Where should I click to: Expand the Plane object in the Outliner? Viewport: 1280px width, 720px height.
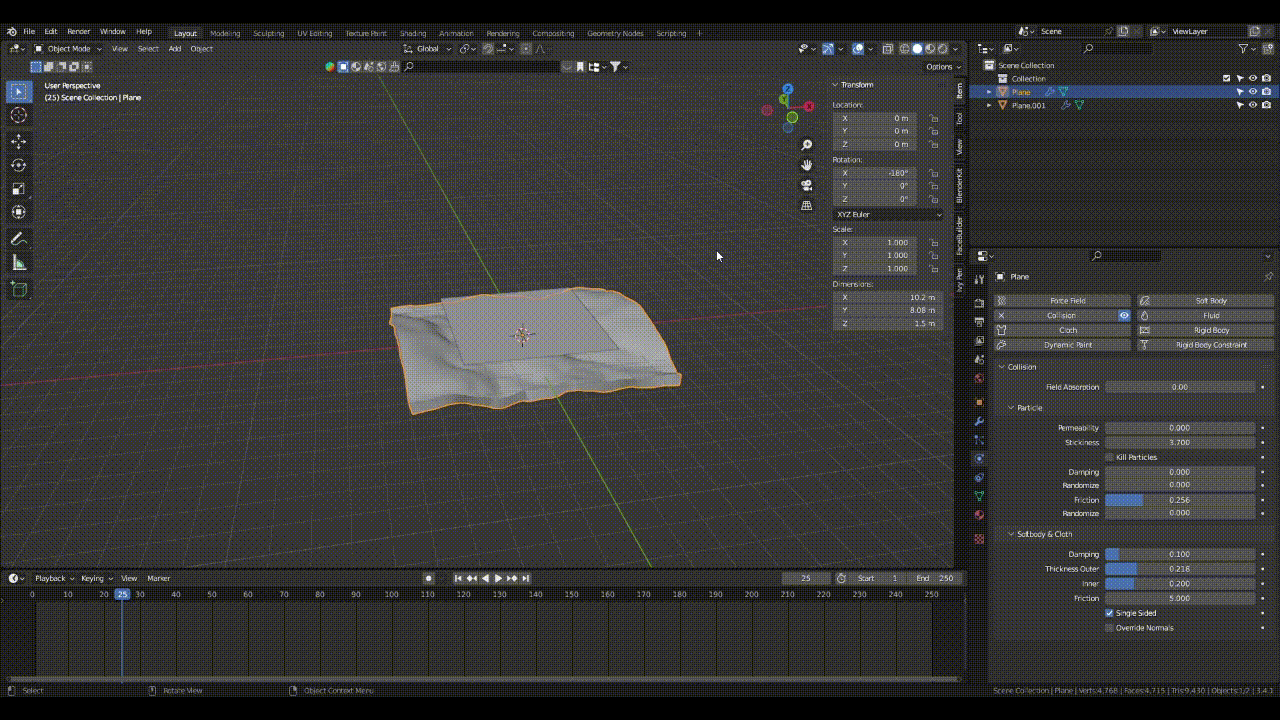[x=989, y=92]
